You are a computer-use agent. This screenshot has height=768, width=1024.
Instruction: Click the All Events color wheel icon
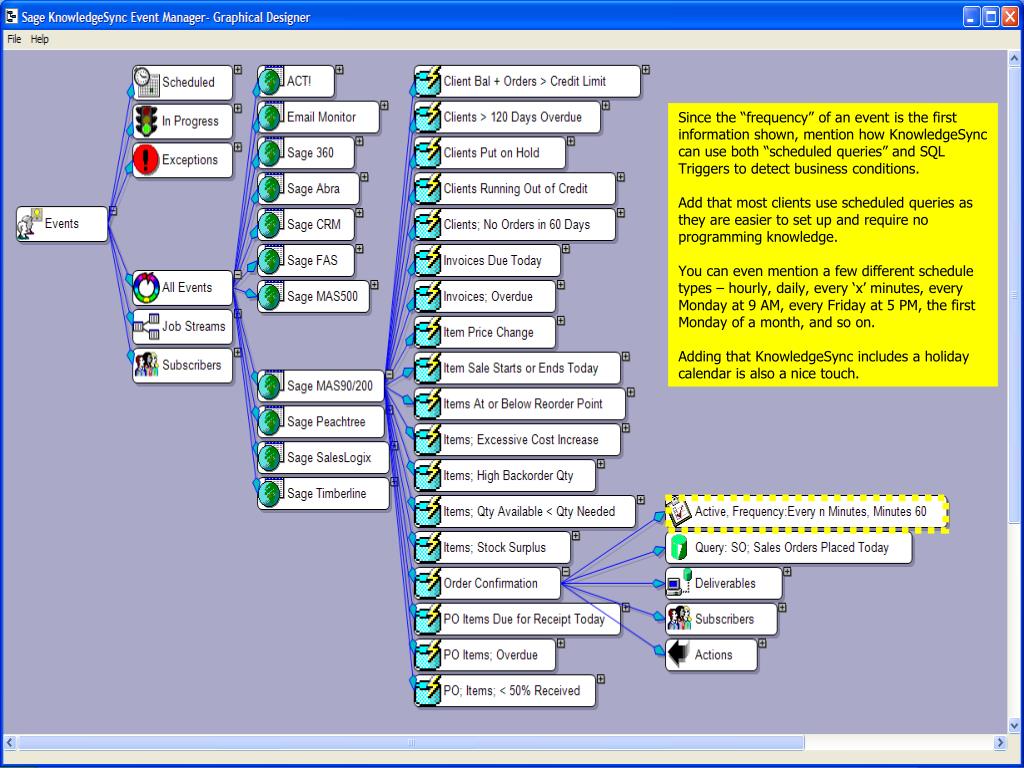point(146,287)
